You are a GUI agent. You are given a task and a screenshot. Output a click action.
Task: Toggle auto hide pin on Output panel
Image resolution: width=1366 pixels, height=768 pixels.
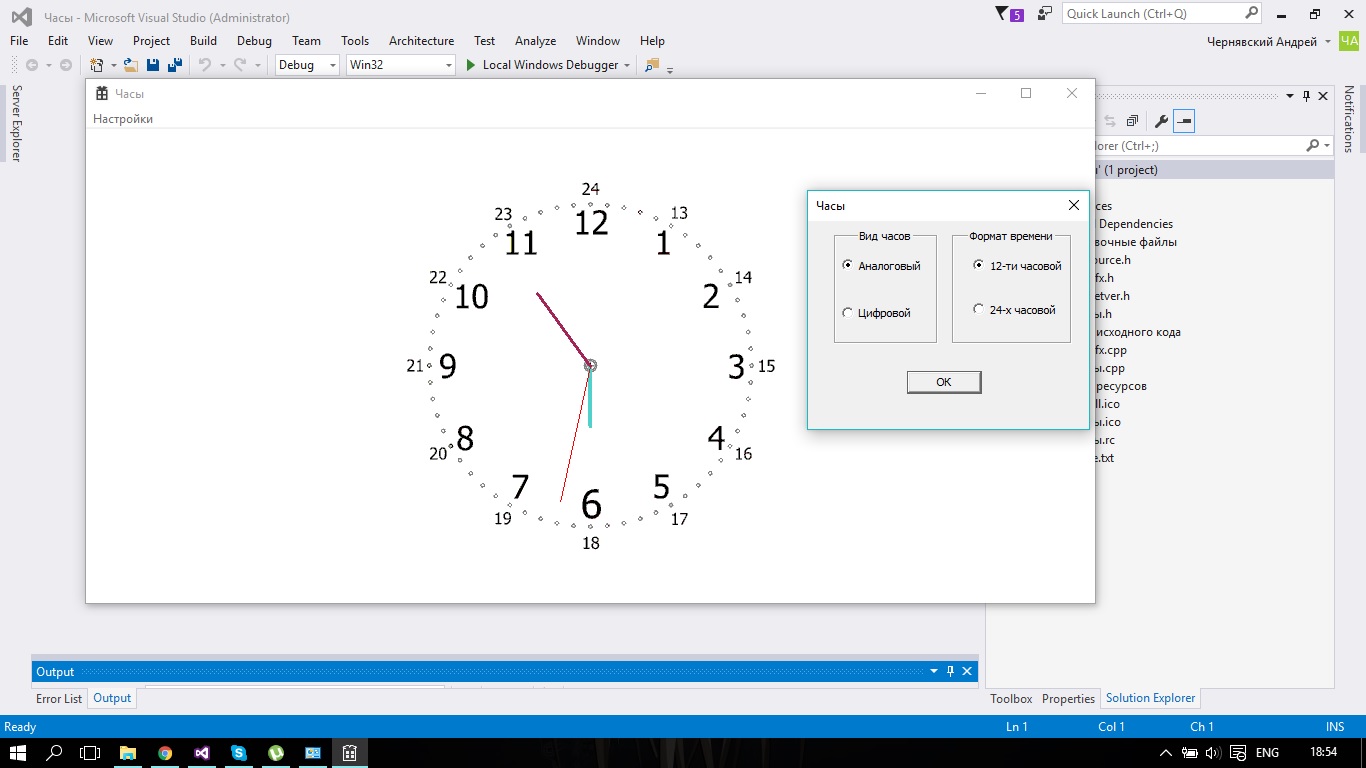point(951,671)
